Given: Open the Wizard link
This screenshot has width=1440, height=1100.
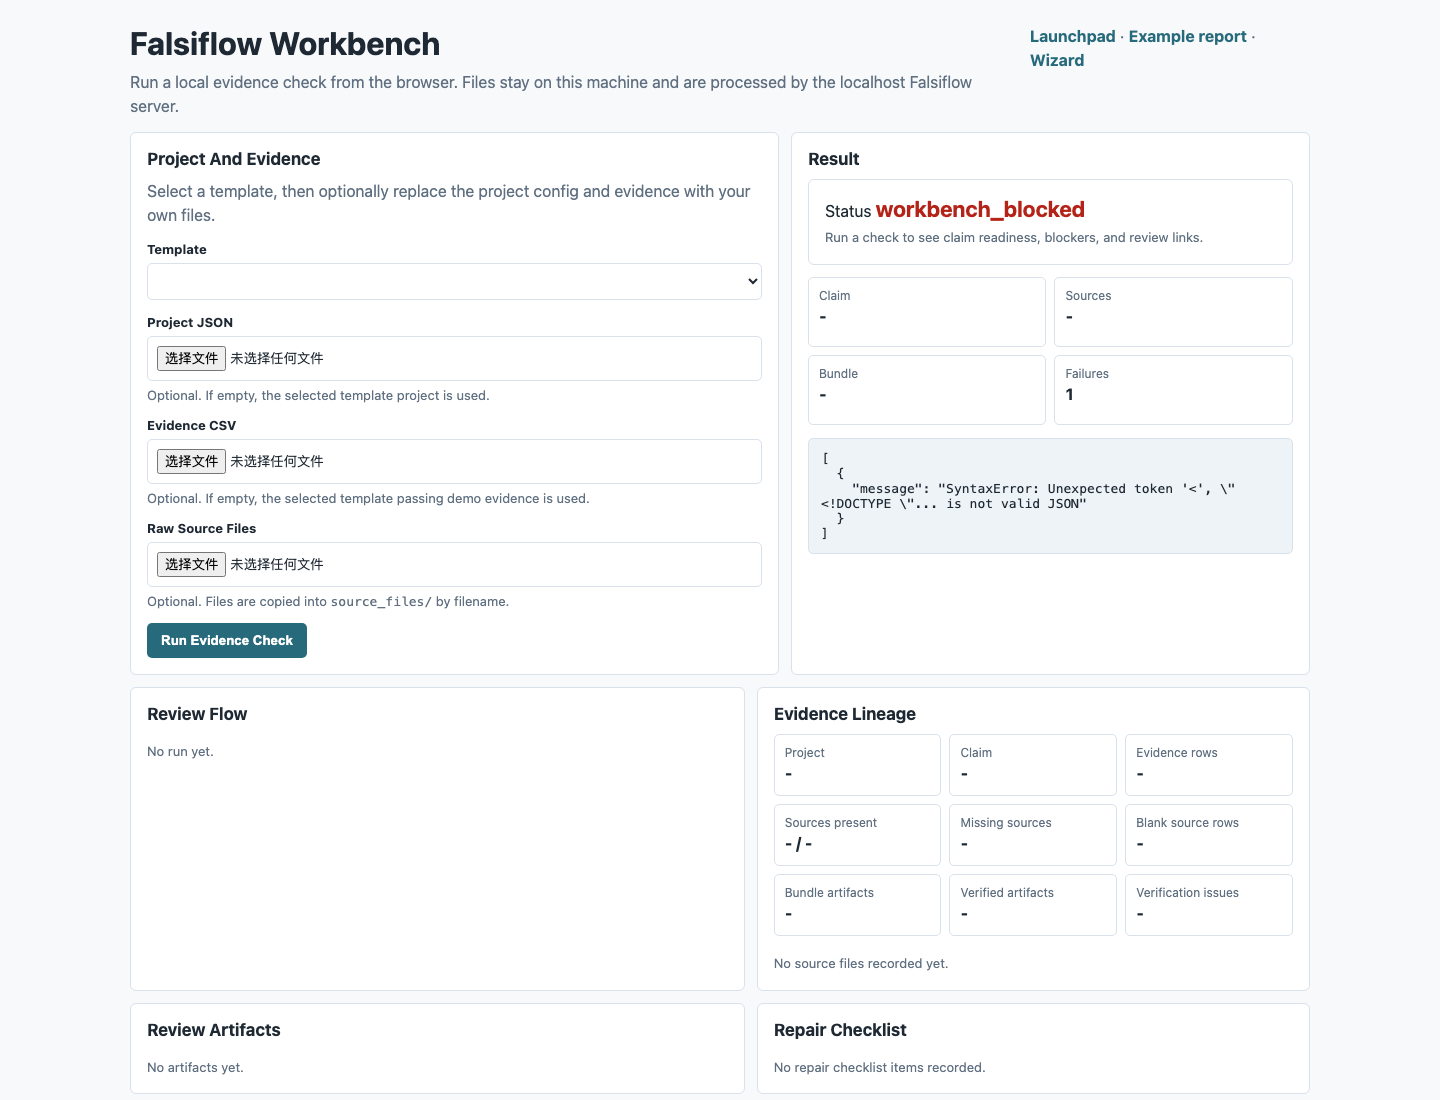Looking at the screenshot, I should (1057, 60).
